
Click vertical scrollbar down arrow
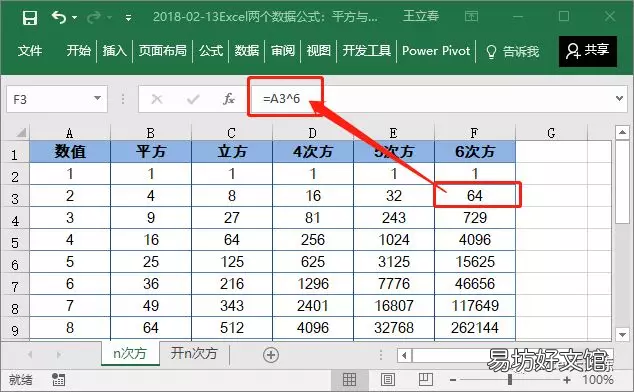click(622, 335)
